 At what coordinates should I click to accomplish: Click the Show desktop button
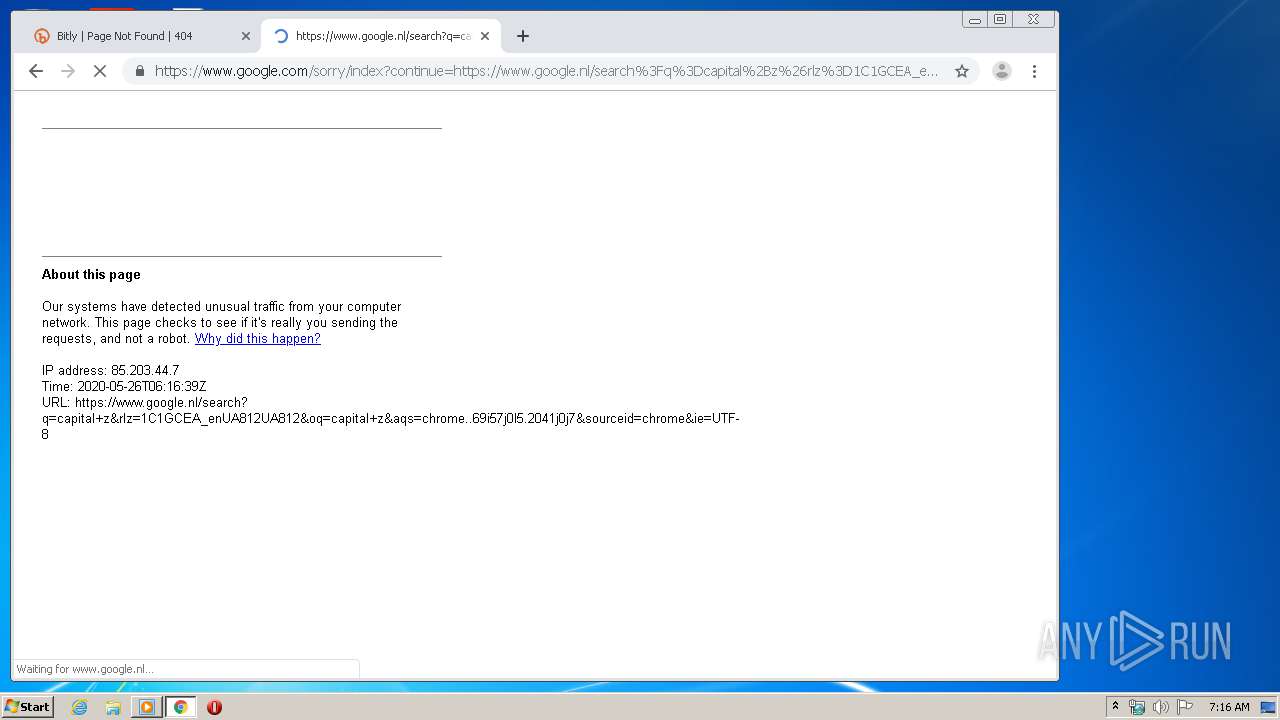tap(1269, 707)
